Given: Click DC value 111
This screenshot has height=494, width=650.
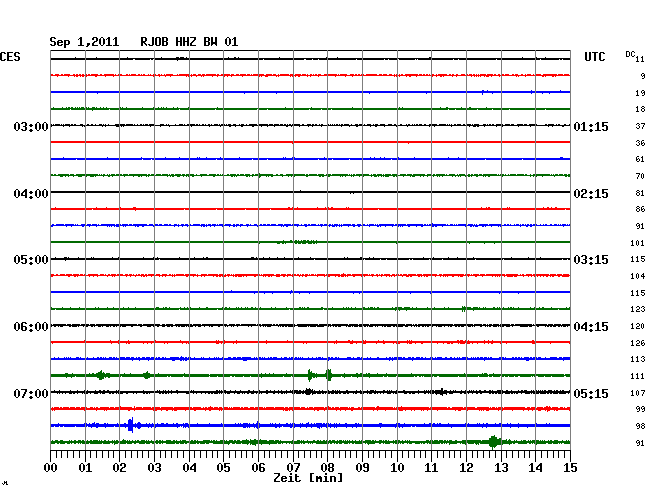Looking at the screenshot, I should pyautogui.click(x=638, y=376).
